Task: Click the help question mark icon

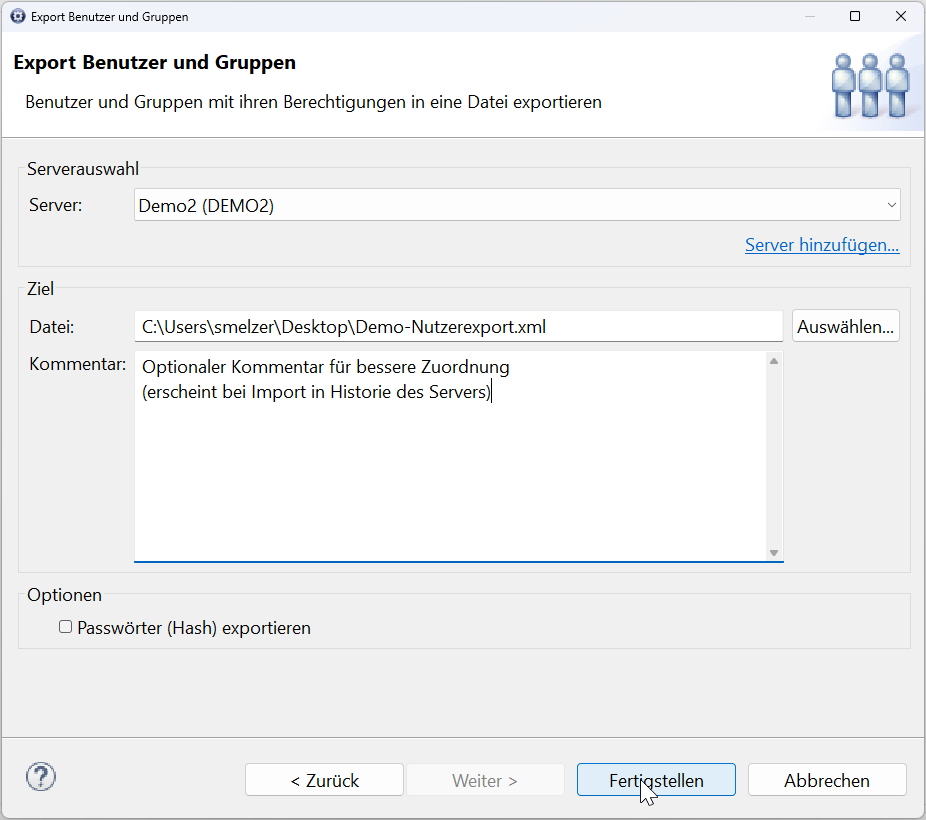Action: click(x=41, y=777)
